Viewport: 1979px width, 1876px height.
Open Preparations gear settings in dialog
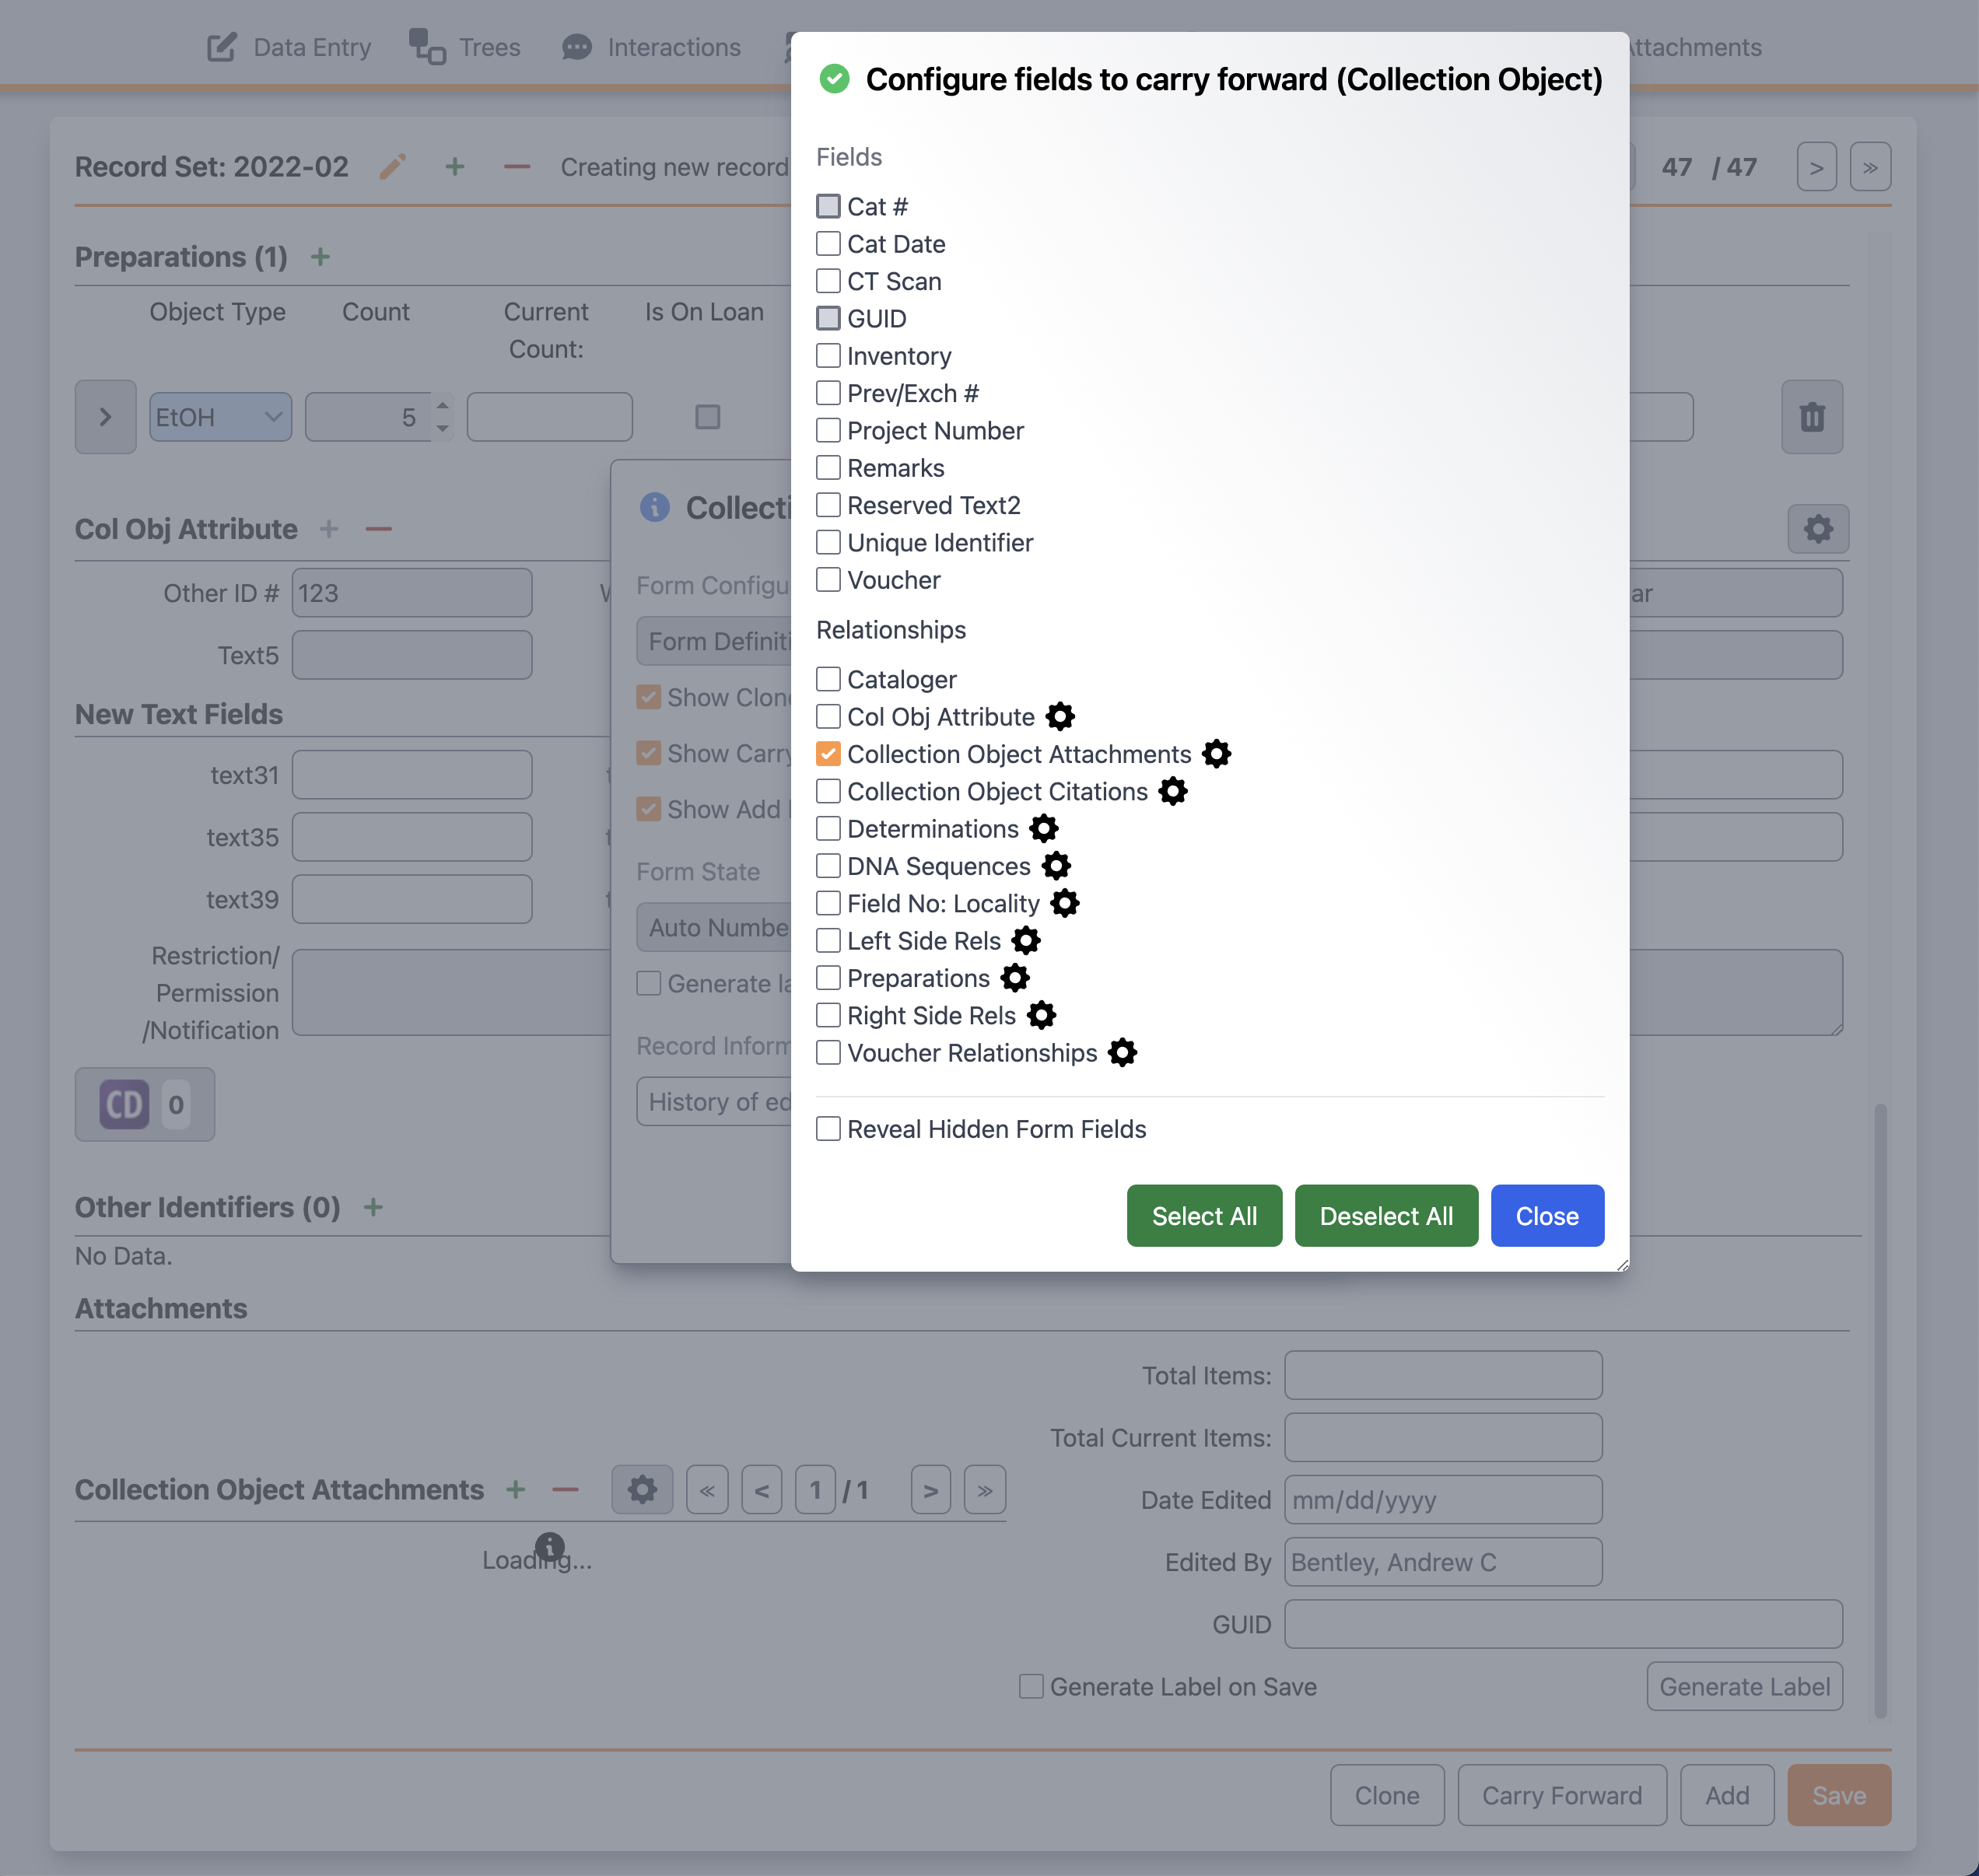pyautogui.click(x=1015, y=977)
